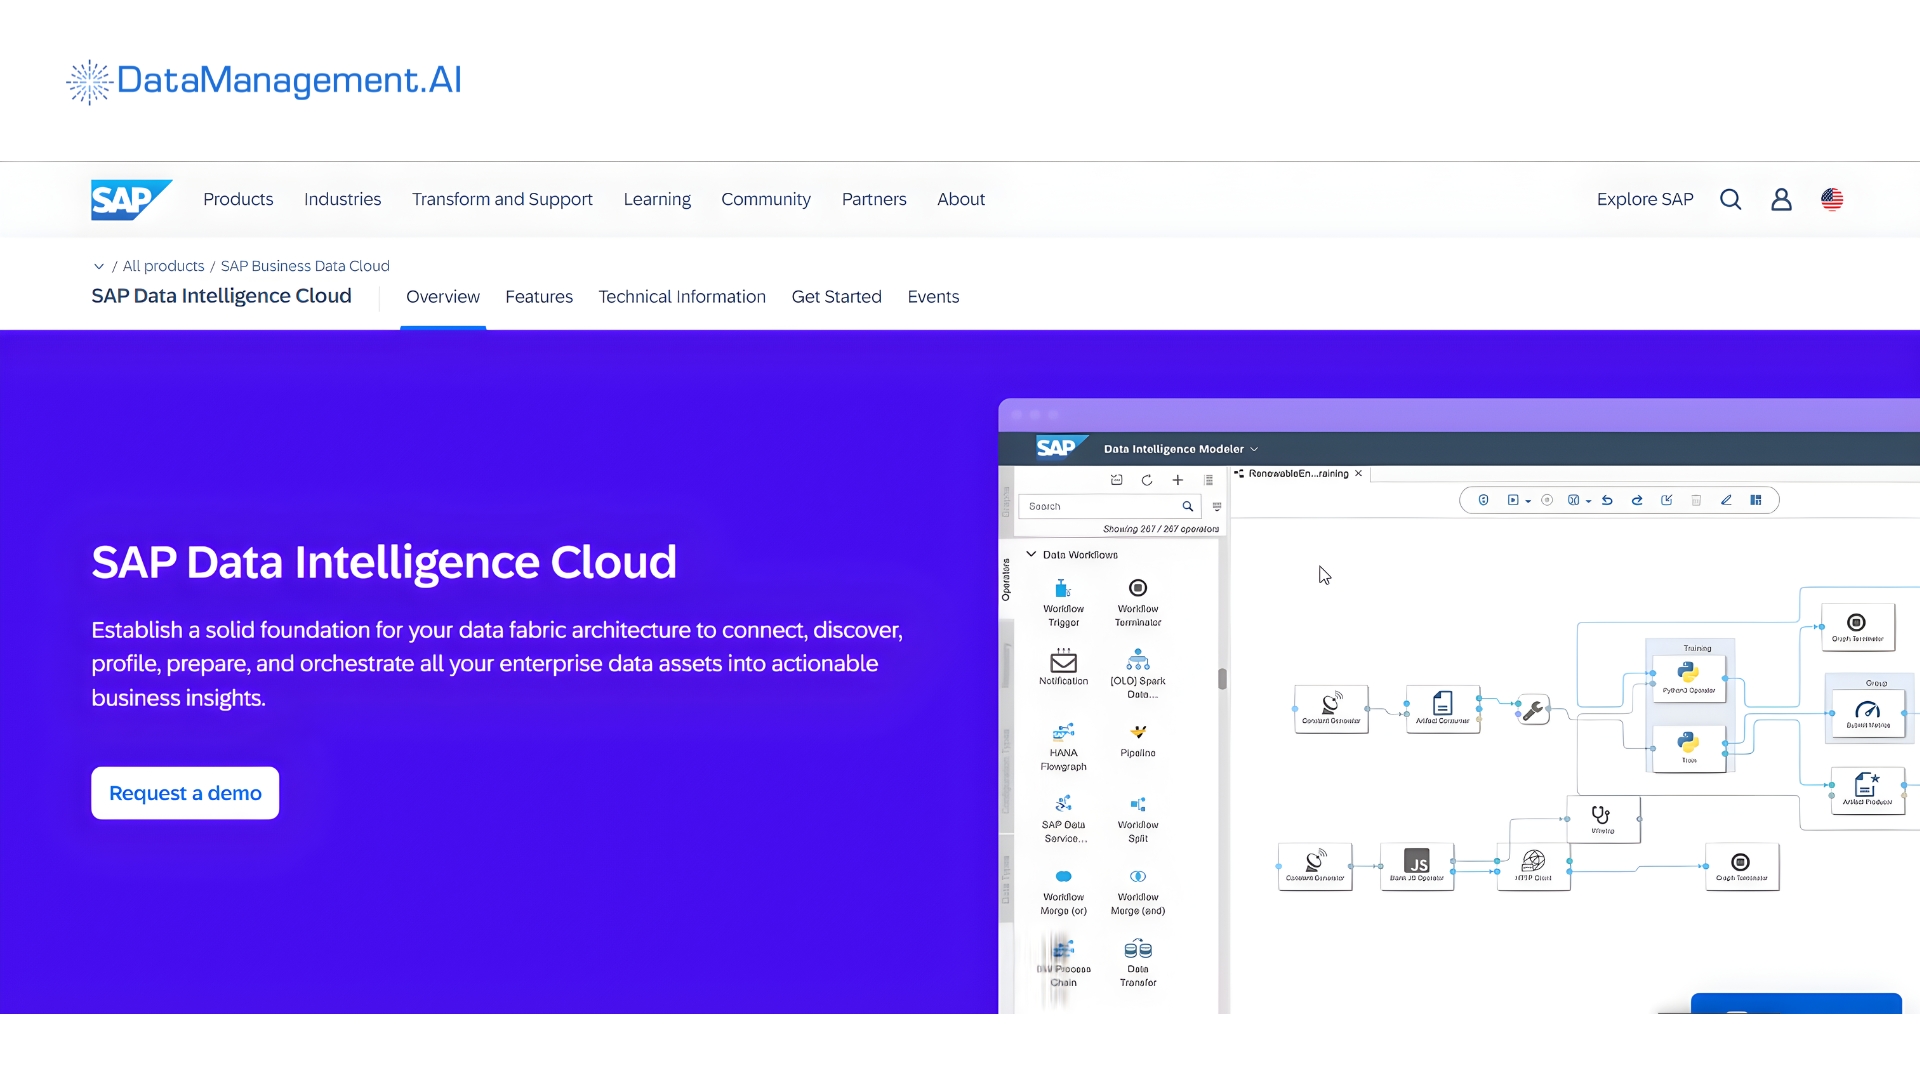The width and height of the screenshot is (1920, 1080).
Task: Collapse the Data Workflows operator section
Action: pos(1032,554)
